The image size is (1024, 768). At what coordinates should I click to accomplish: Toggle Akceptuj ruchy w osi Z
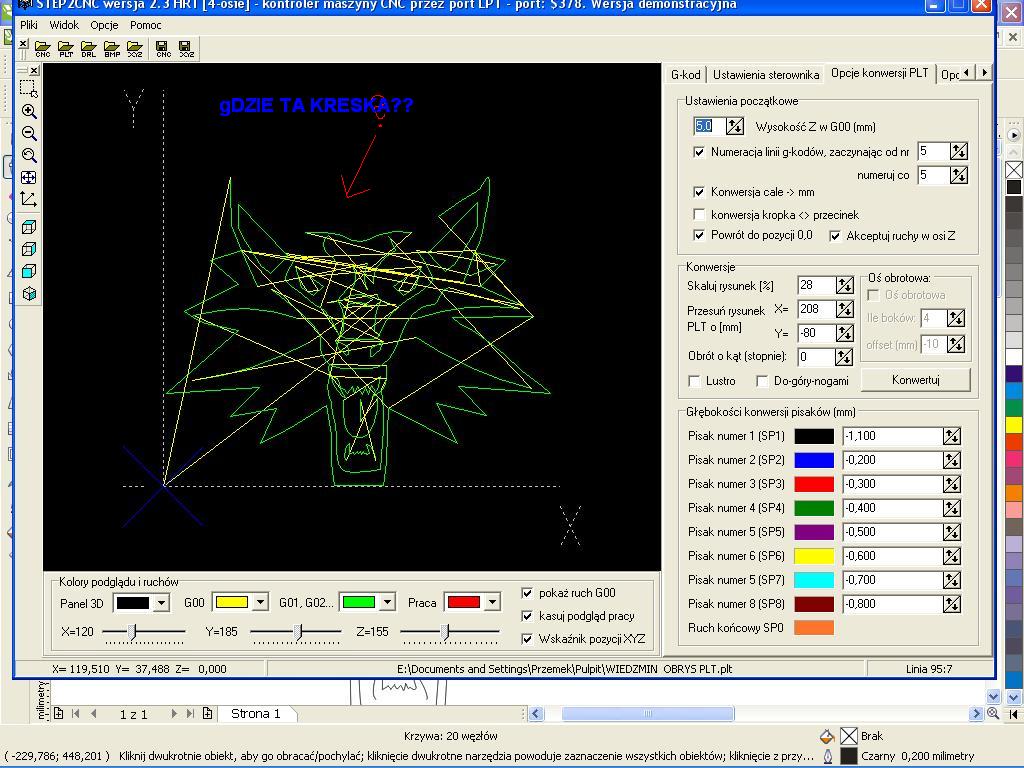click(x=835, y=236)
